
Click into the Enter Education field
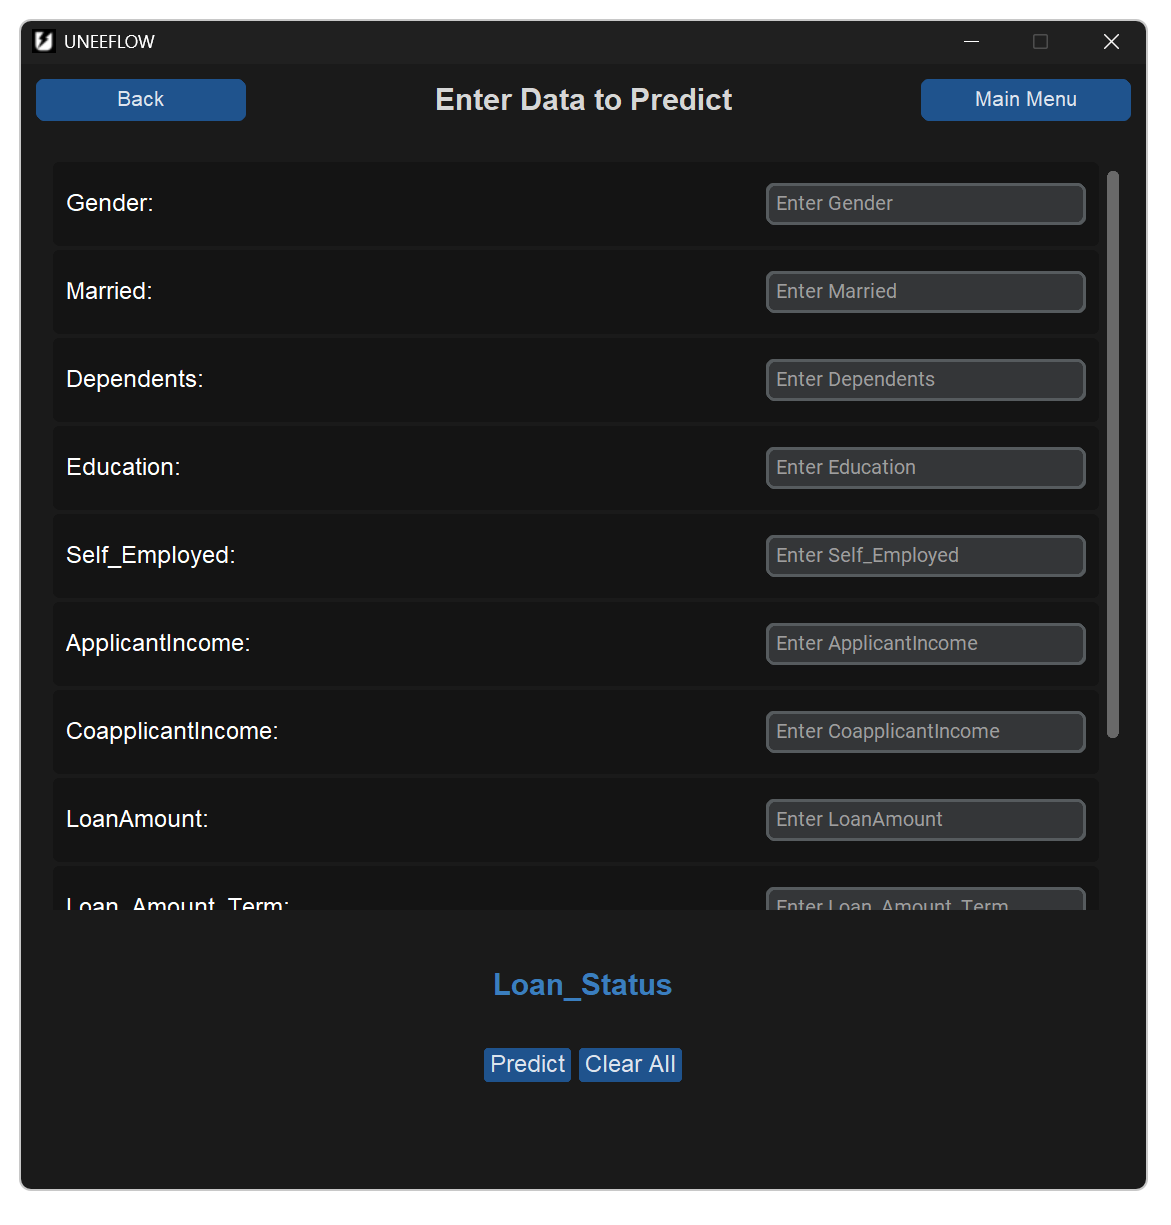click(925, 468)
